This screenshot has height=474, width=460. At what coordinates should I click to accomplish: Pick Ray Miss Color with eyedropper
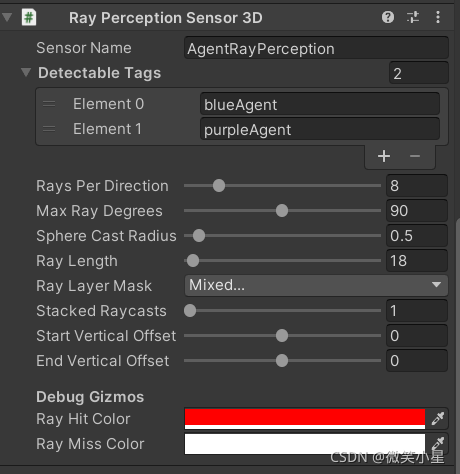coord(438,443)
